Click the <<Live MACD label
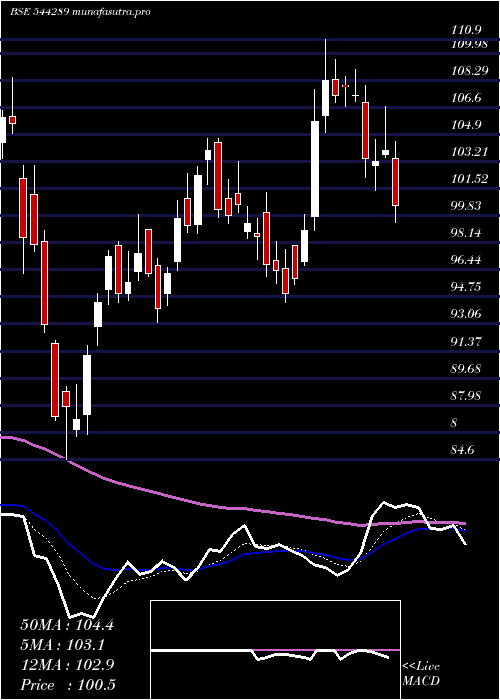This screenshot has height=700, width=500. (421, 674)
